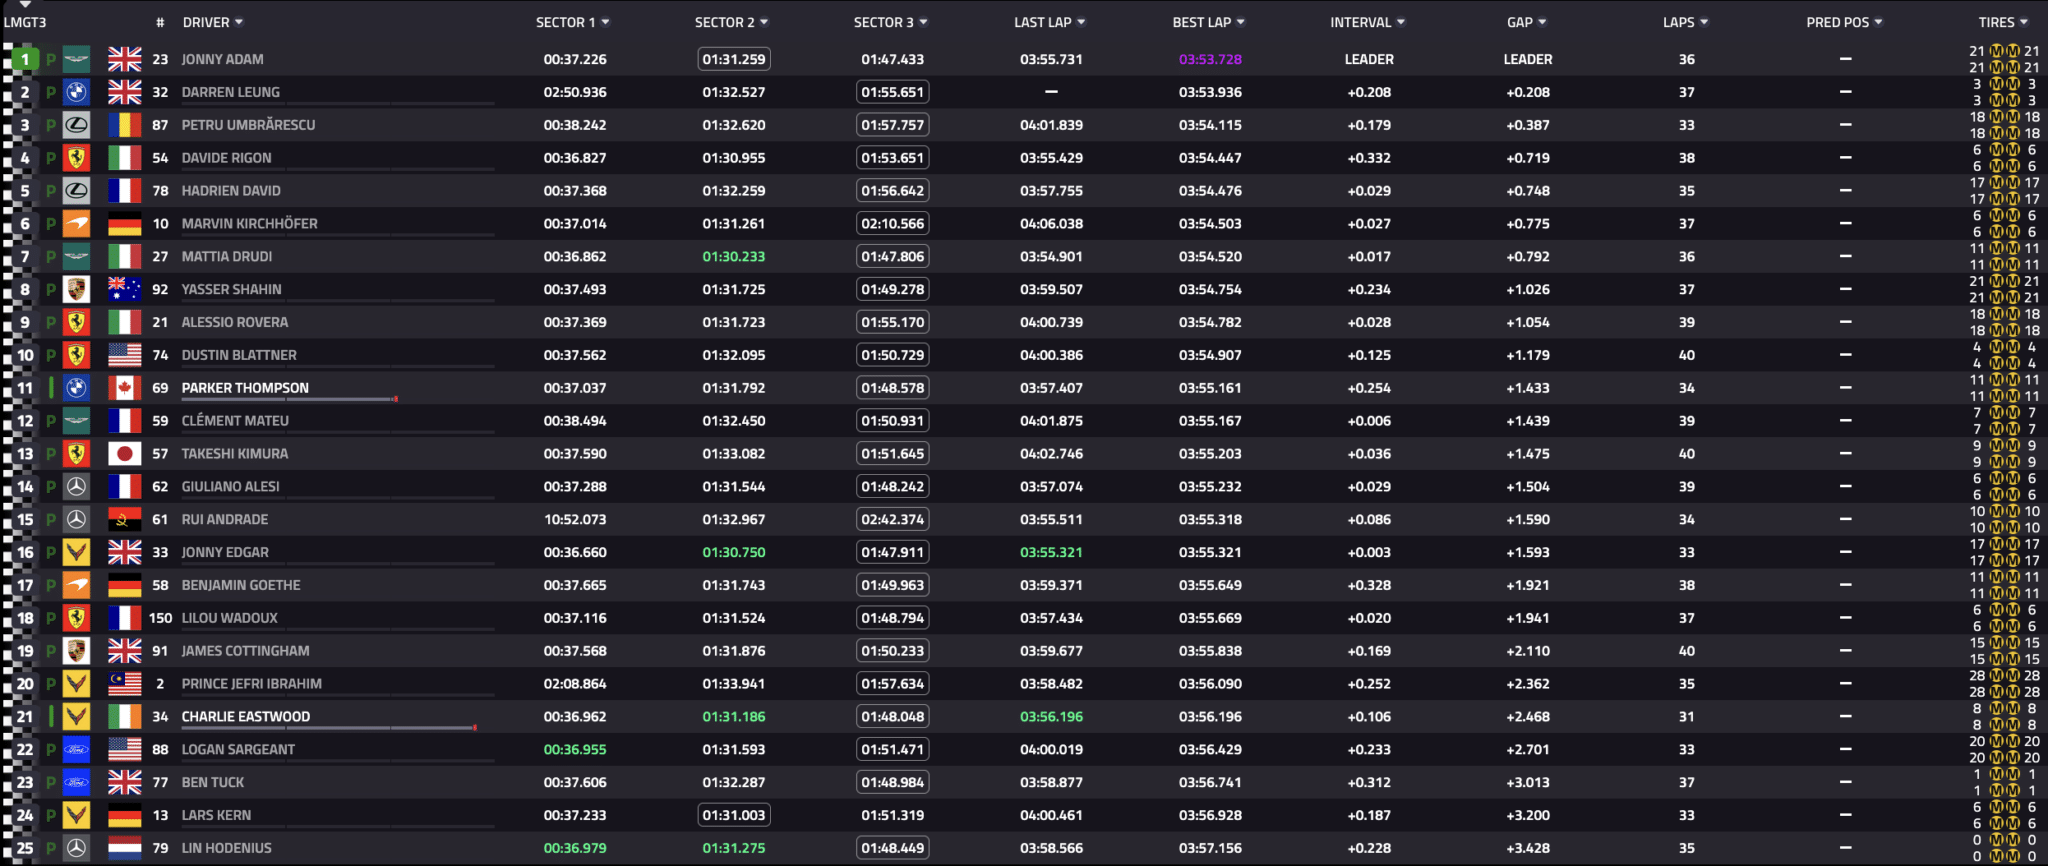Click position 1 green badge

25,60
